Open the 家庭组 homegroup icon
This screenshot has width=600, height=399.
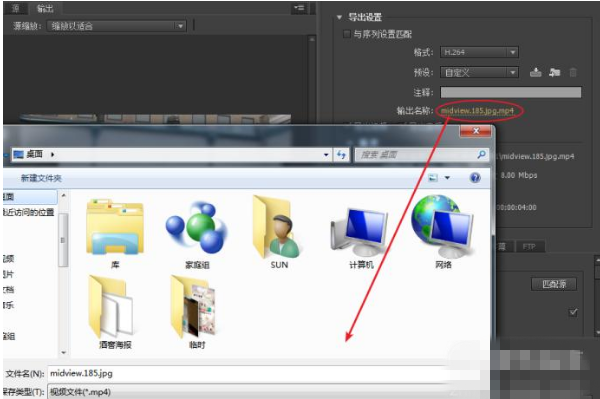click(197, 227)
